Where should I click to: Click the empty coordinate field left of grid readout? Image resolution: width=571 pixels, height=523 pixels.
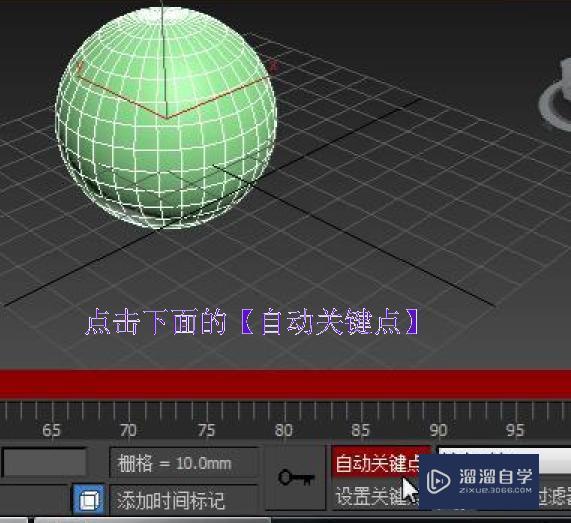(x=44, y=463)
